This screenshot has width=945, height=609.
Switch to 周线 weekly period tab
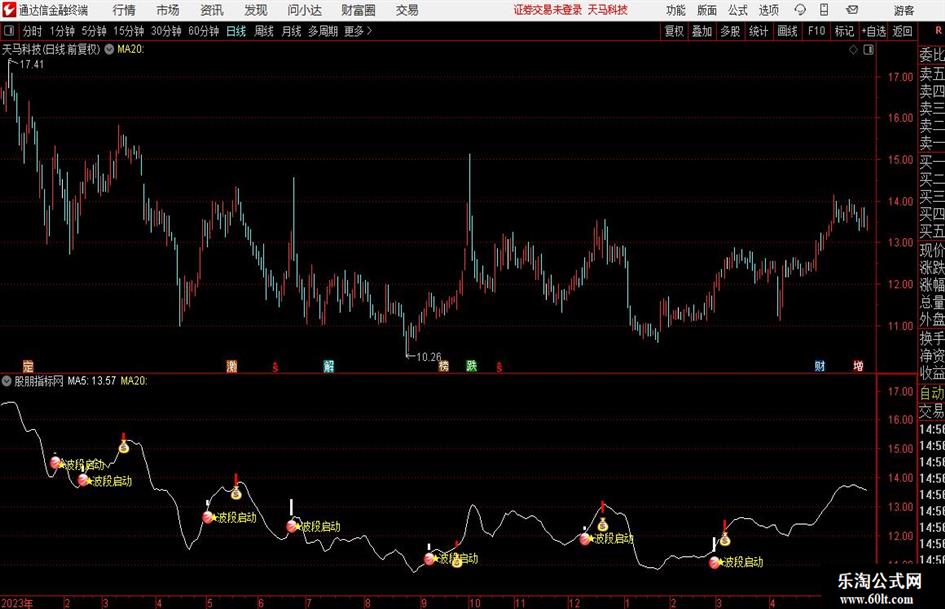point(263,31)
